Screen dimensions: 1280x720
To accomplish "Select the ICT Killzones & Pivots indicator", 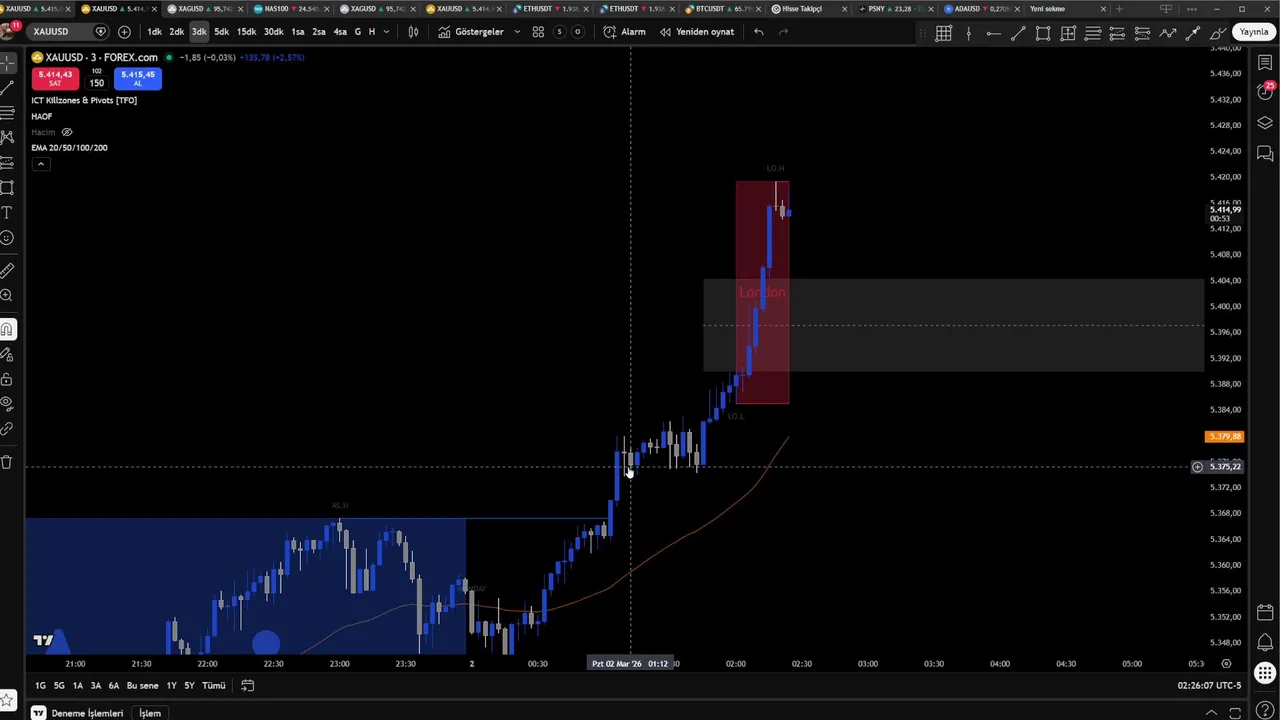I will 84,100.
